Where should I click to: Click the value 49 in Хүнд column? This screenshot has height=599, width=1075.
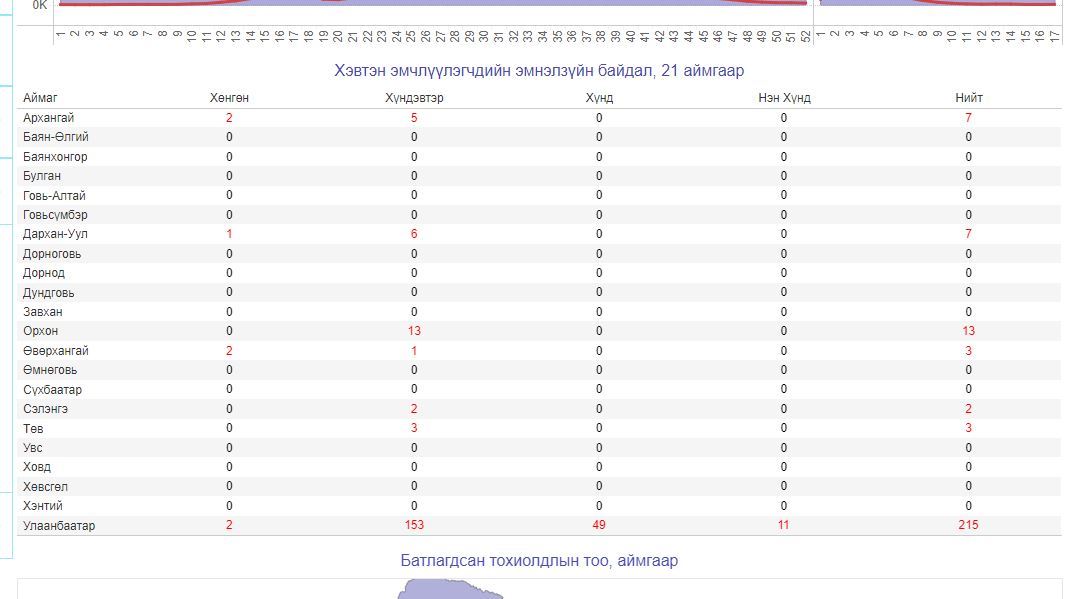599,525
